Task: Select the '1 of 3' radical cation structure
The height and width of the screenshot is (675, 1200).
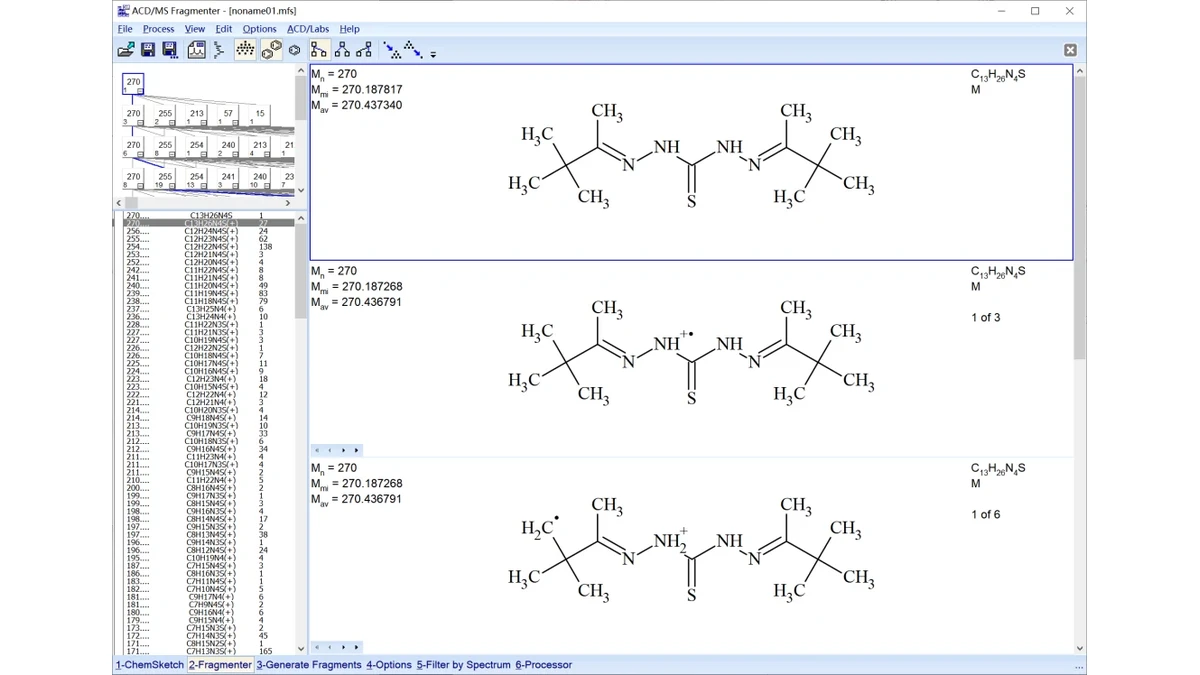Action: pyautogui.click(x=691, y=359)
